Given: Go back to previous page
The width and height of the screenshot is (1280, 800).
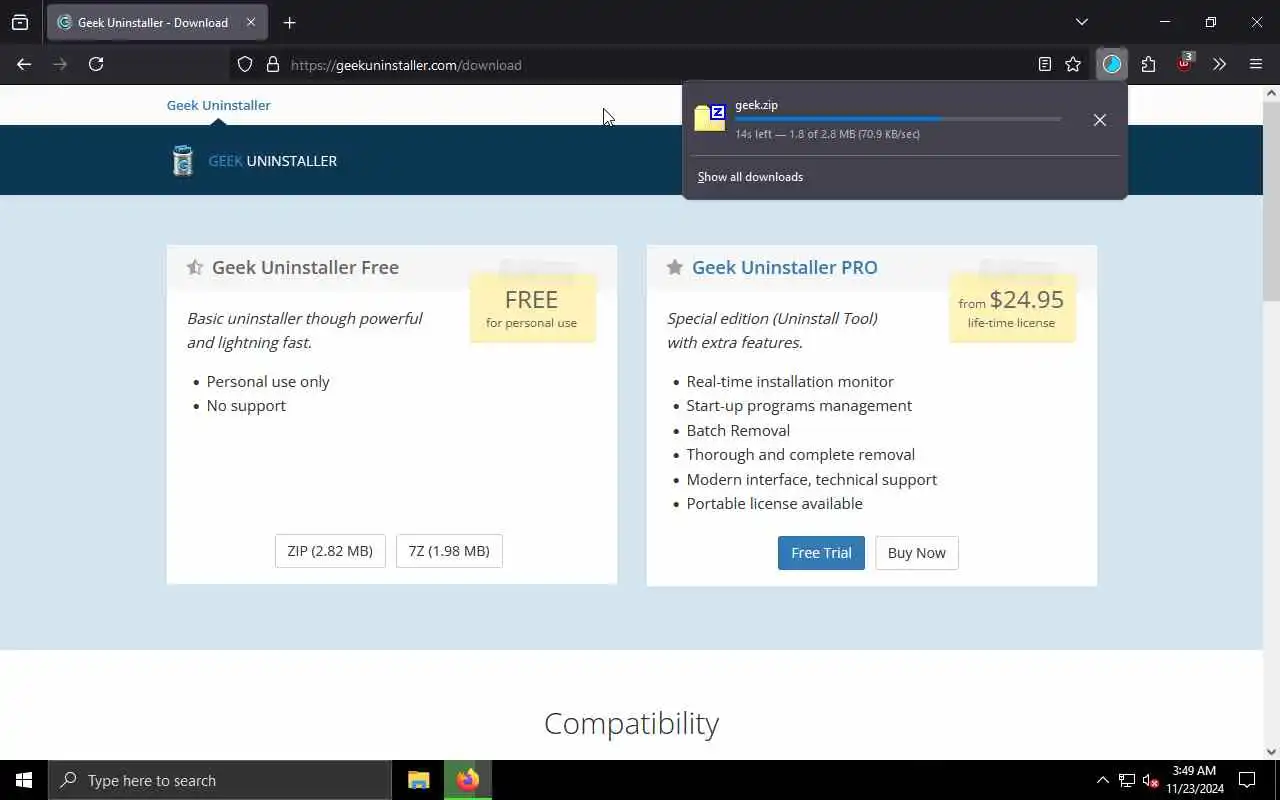Looking at the screenshot, I should tap(24, 64).
